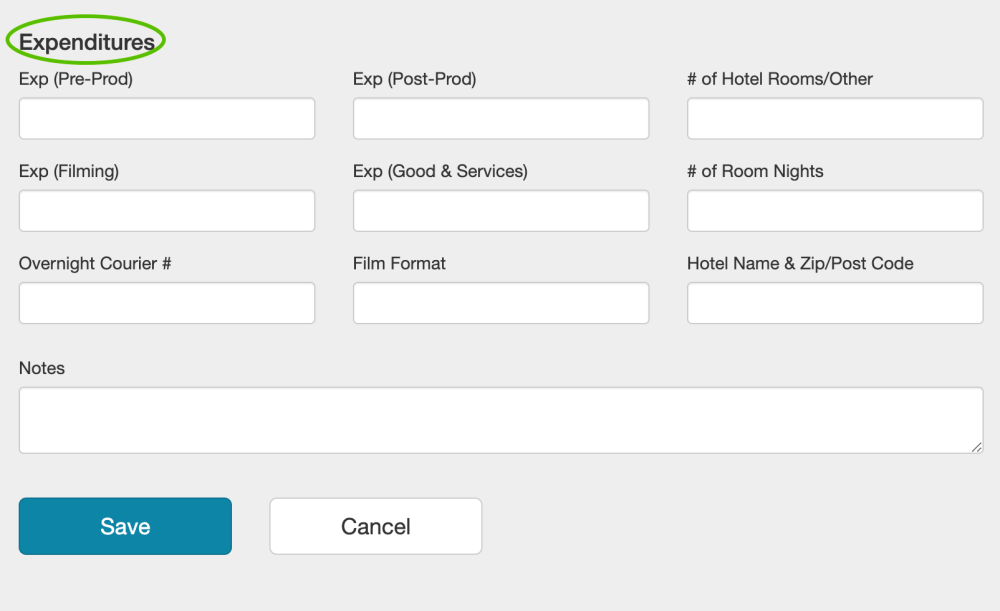Select the # of Room Nights field
The width and height of the screenshot is (1000, 611).
point(835,211)
